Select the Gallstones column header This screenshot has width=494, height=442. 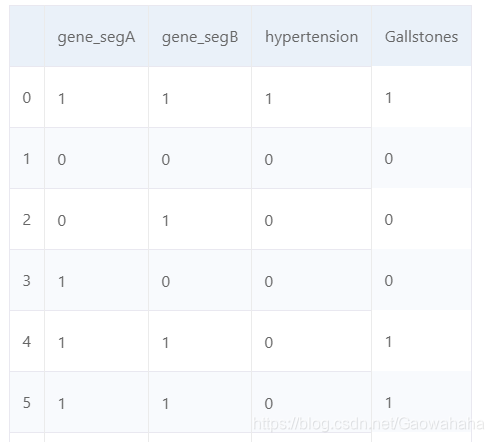tap(421, 36)
